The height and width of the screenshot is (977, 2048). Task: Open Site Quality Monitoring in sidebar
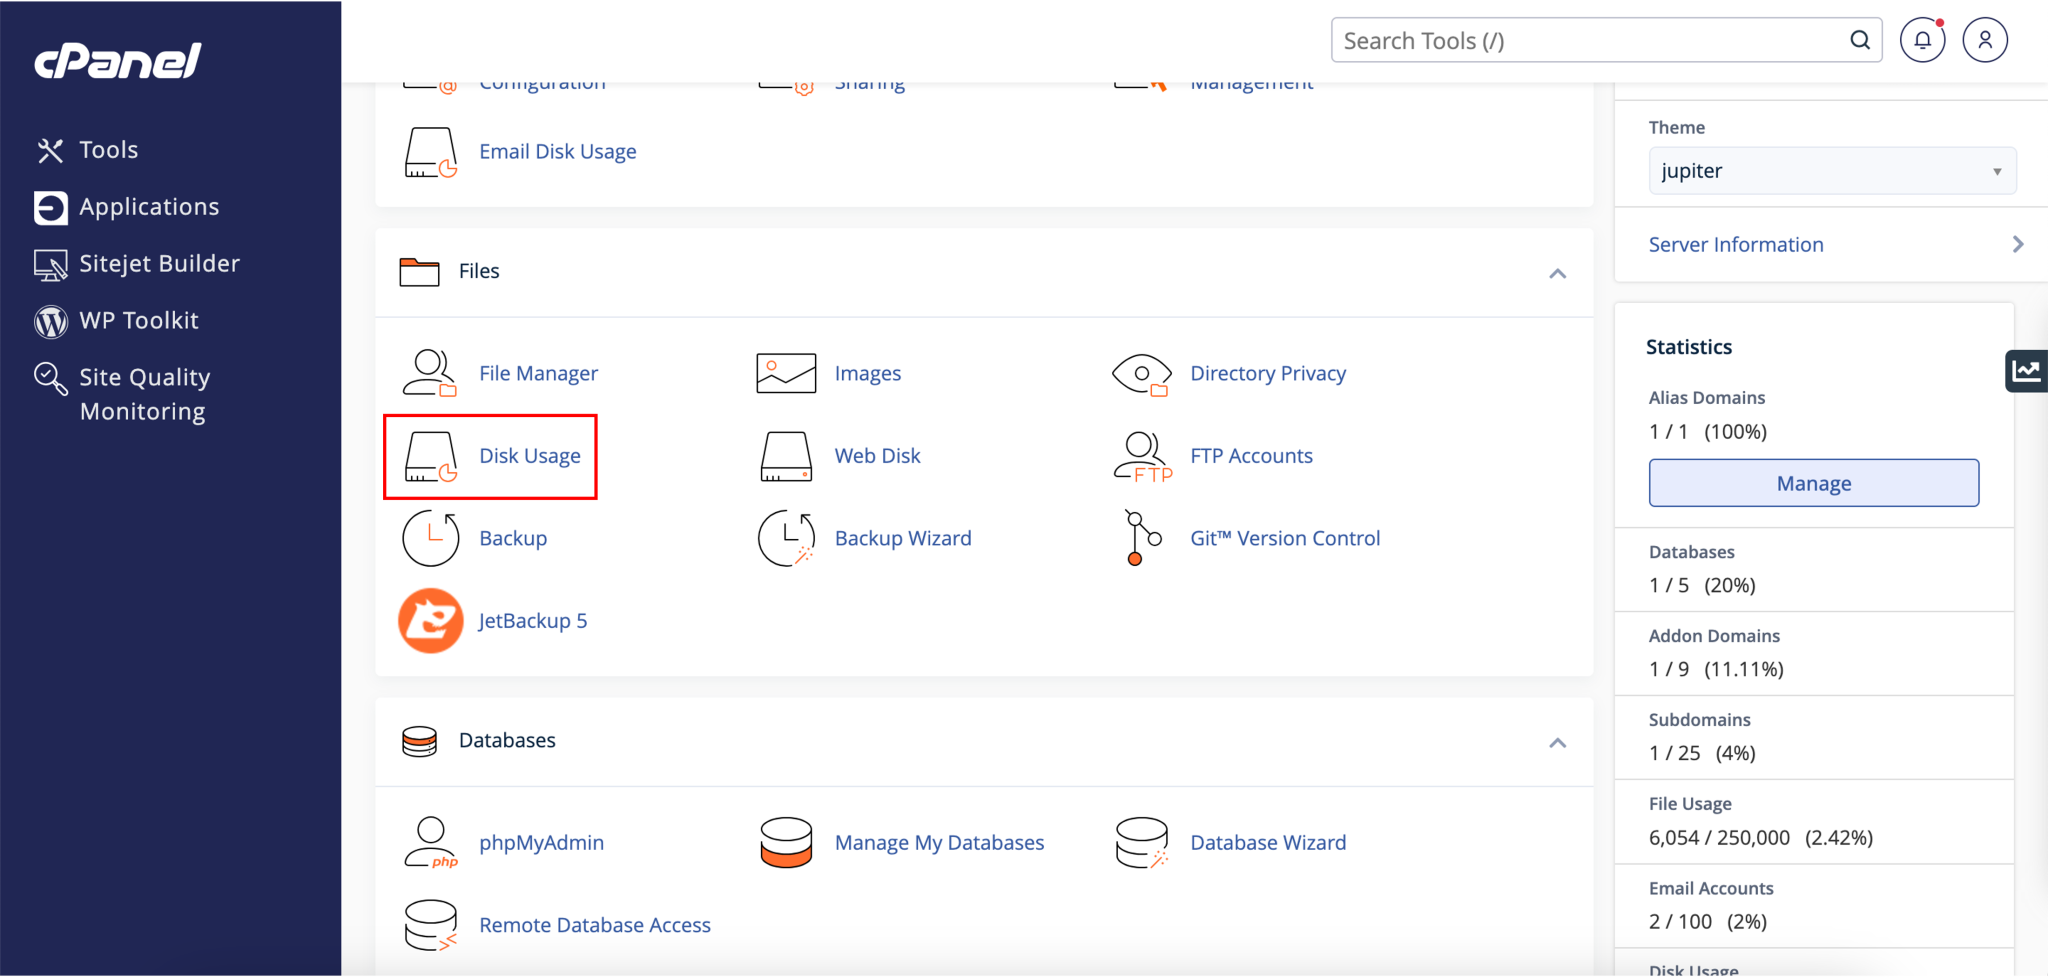tap(123, 394)
